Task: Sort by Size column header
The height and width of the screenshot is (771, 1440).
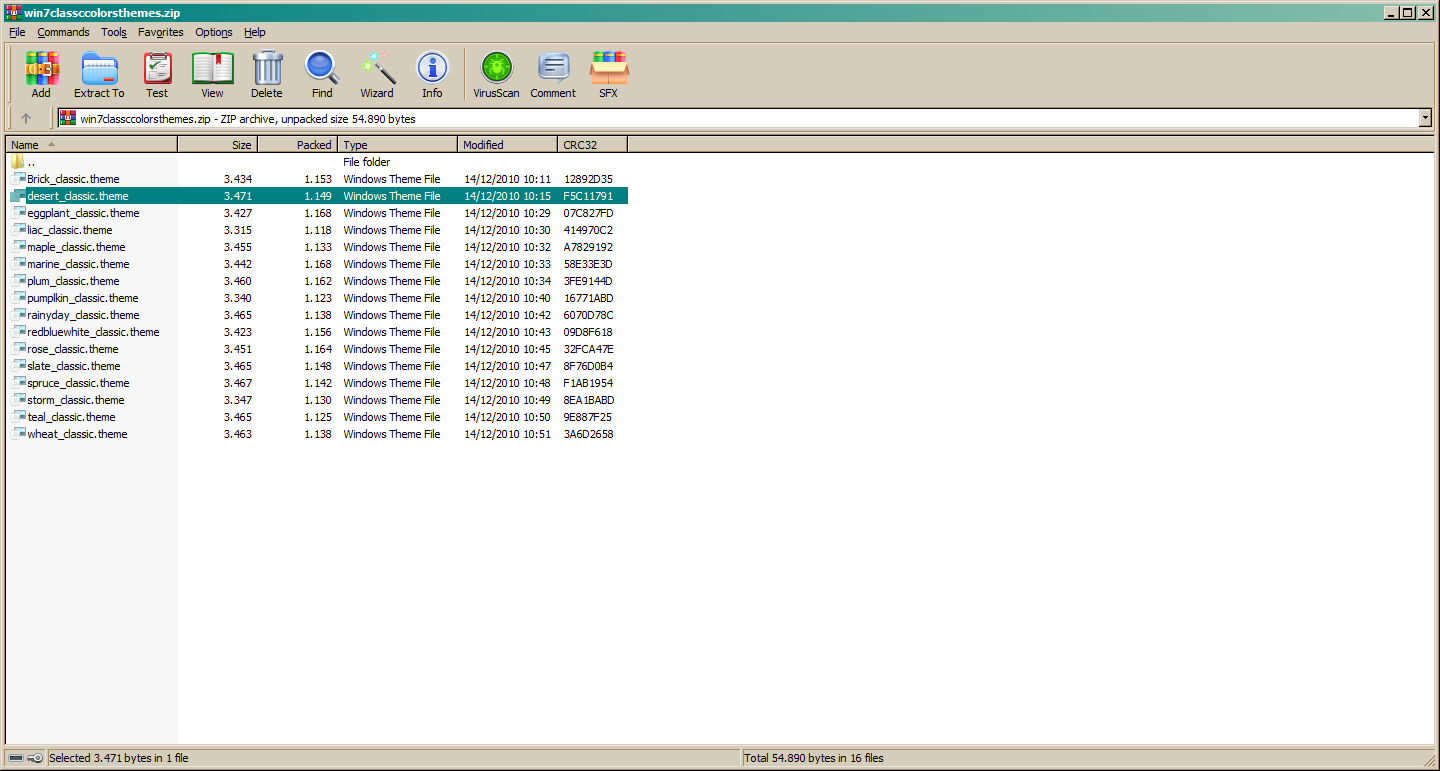Action: (218, 145)
